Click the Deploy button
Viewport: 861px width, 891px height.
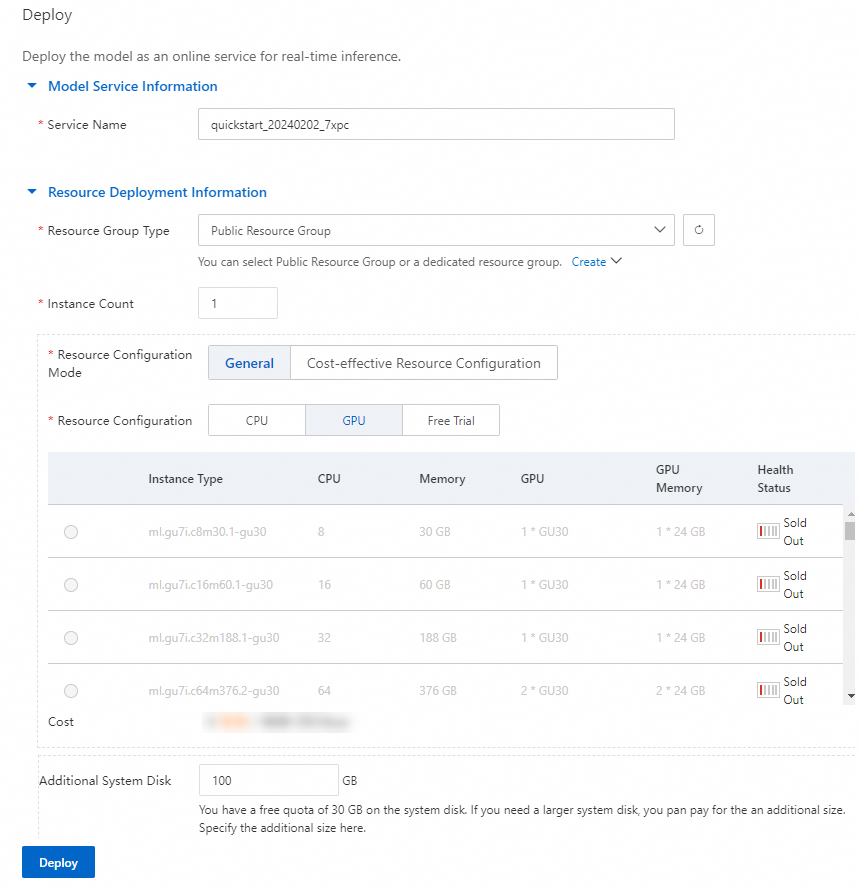click(x=58, y=863)
